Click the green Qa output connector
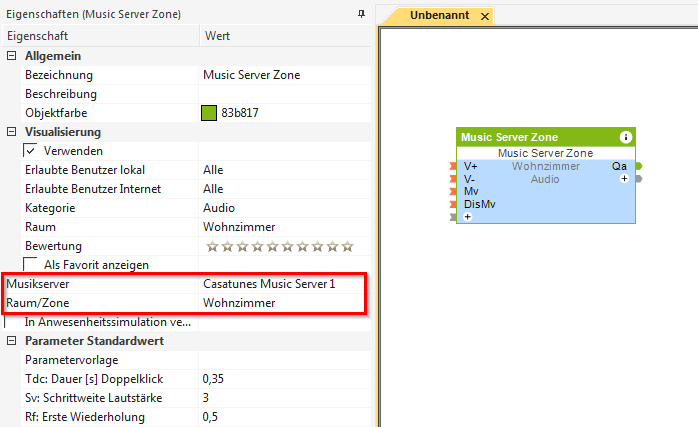Image resolution: width=698 pixels, height=427 pixels. tap(639, 166)
